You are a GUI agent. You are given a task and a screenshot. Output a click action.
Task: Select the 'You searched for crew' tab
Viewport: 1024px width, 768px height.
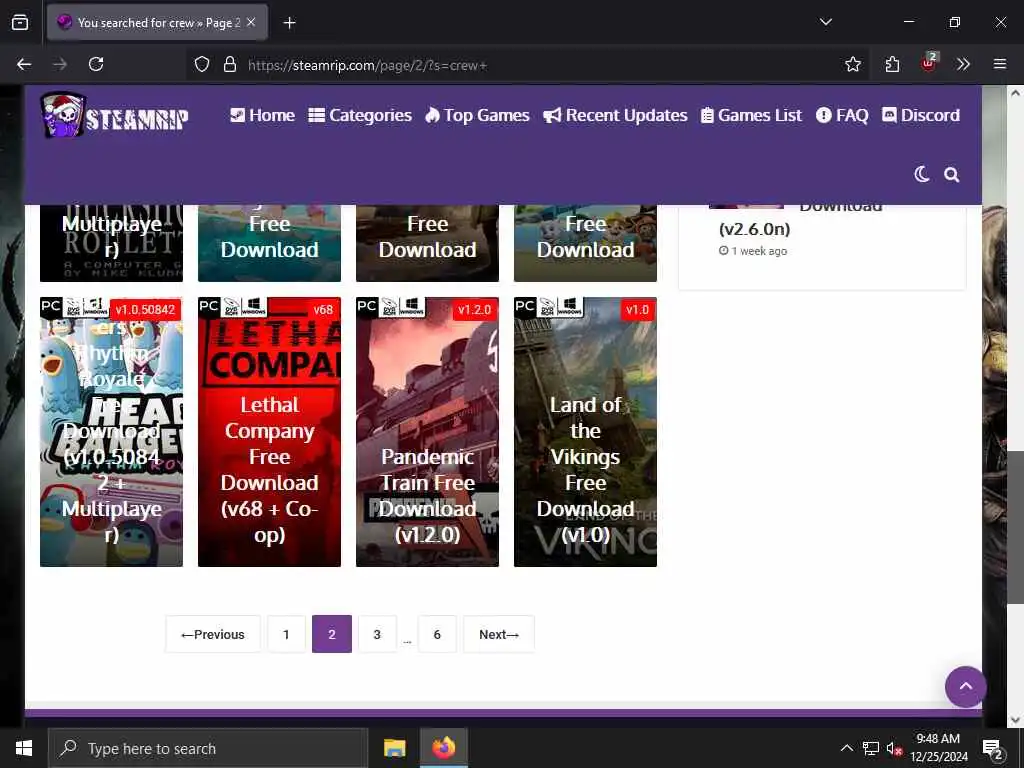(157, 22)
